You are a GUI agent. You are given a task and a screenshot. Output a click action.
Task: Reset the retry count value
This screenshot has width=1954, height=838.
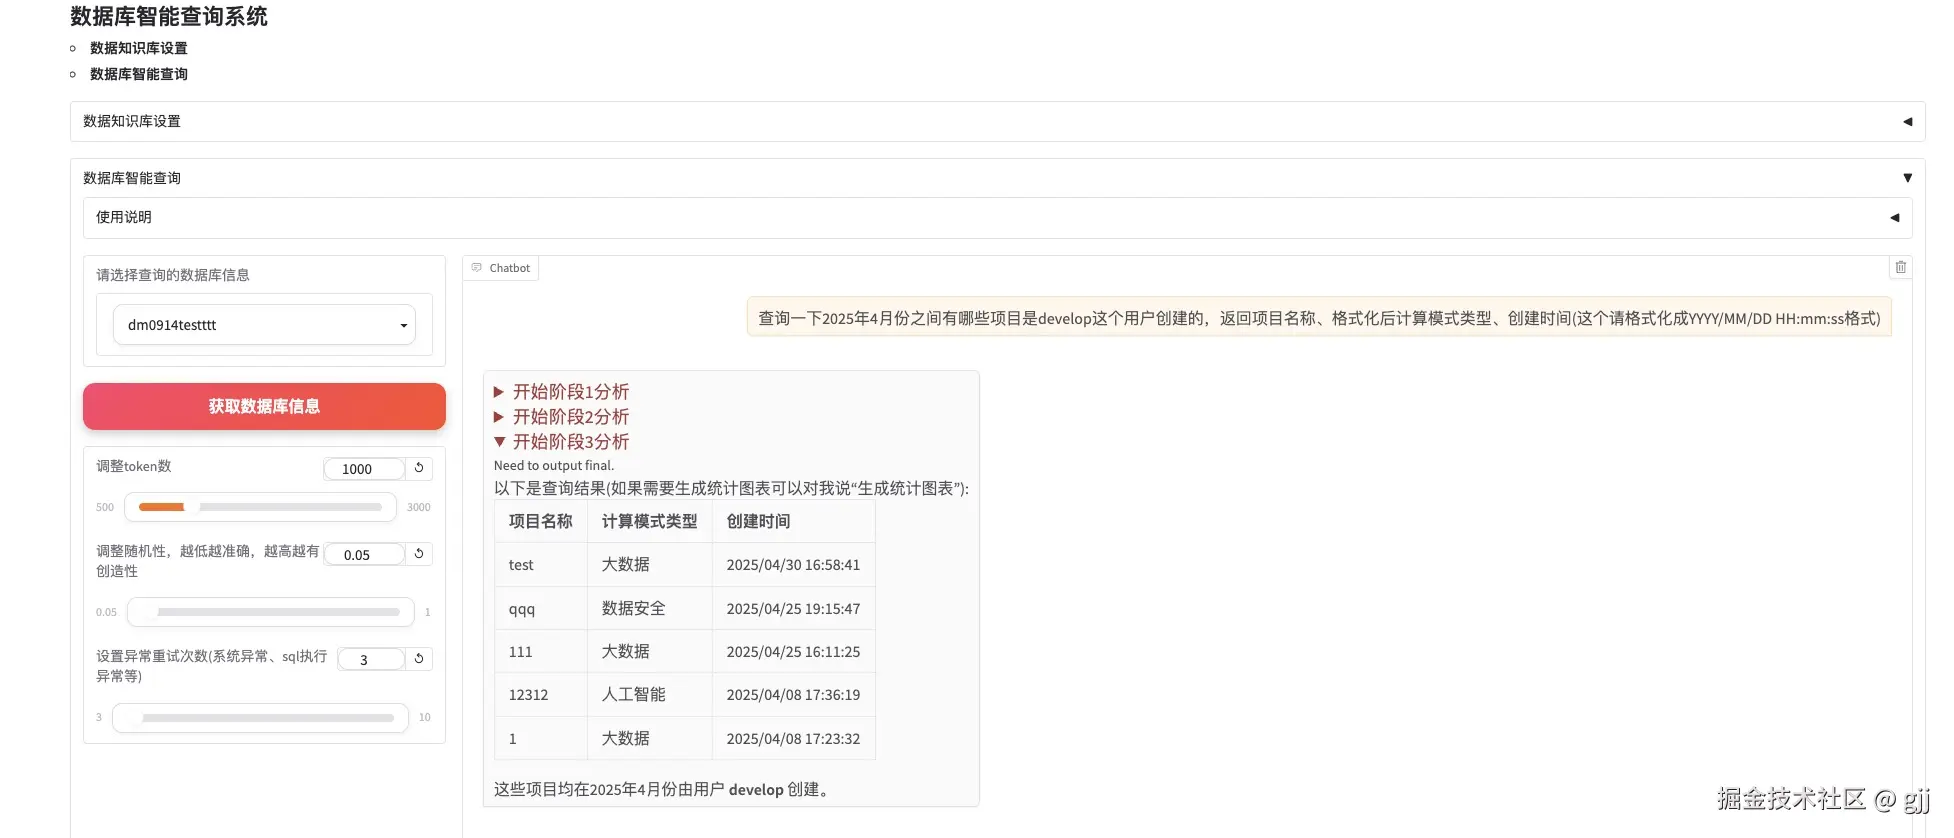pos(419,659)
